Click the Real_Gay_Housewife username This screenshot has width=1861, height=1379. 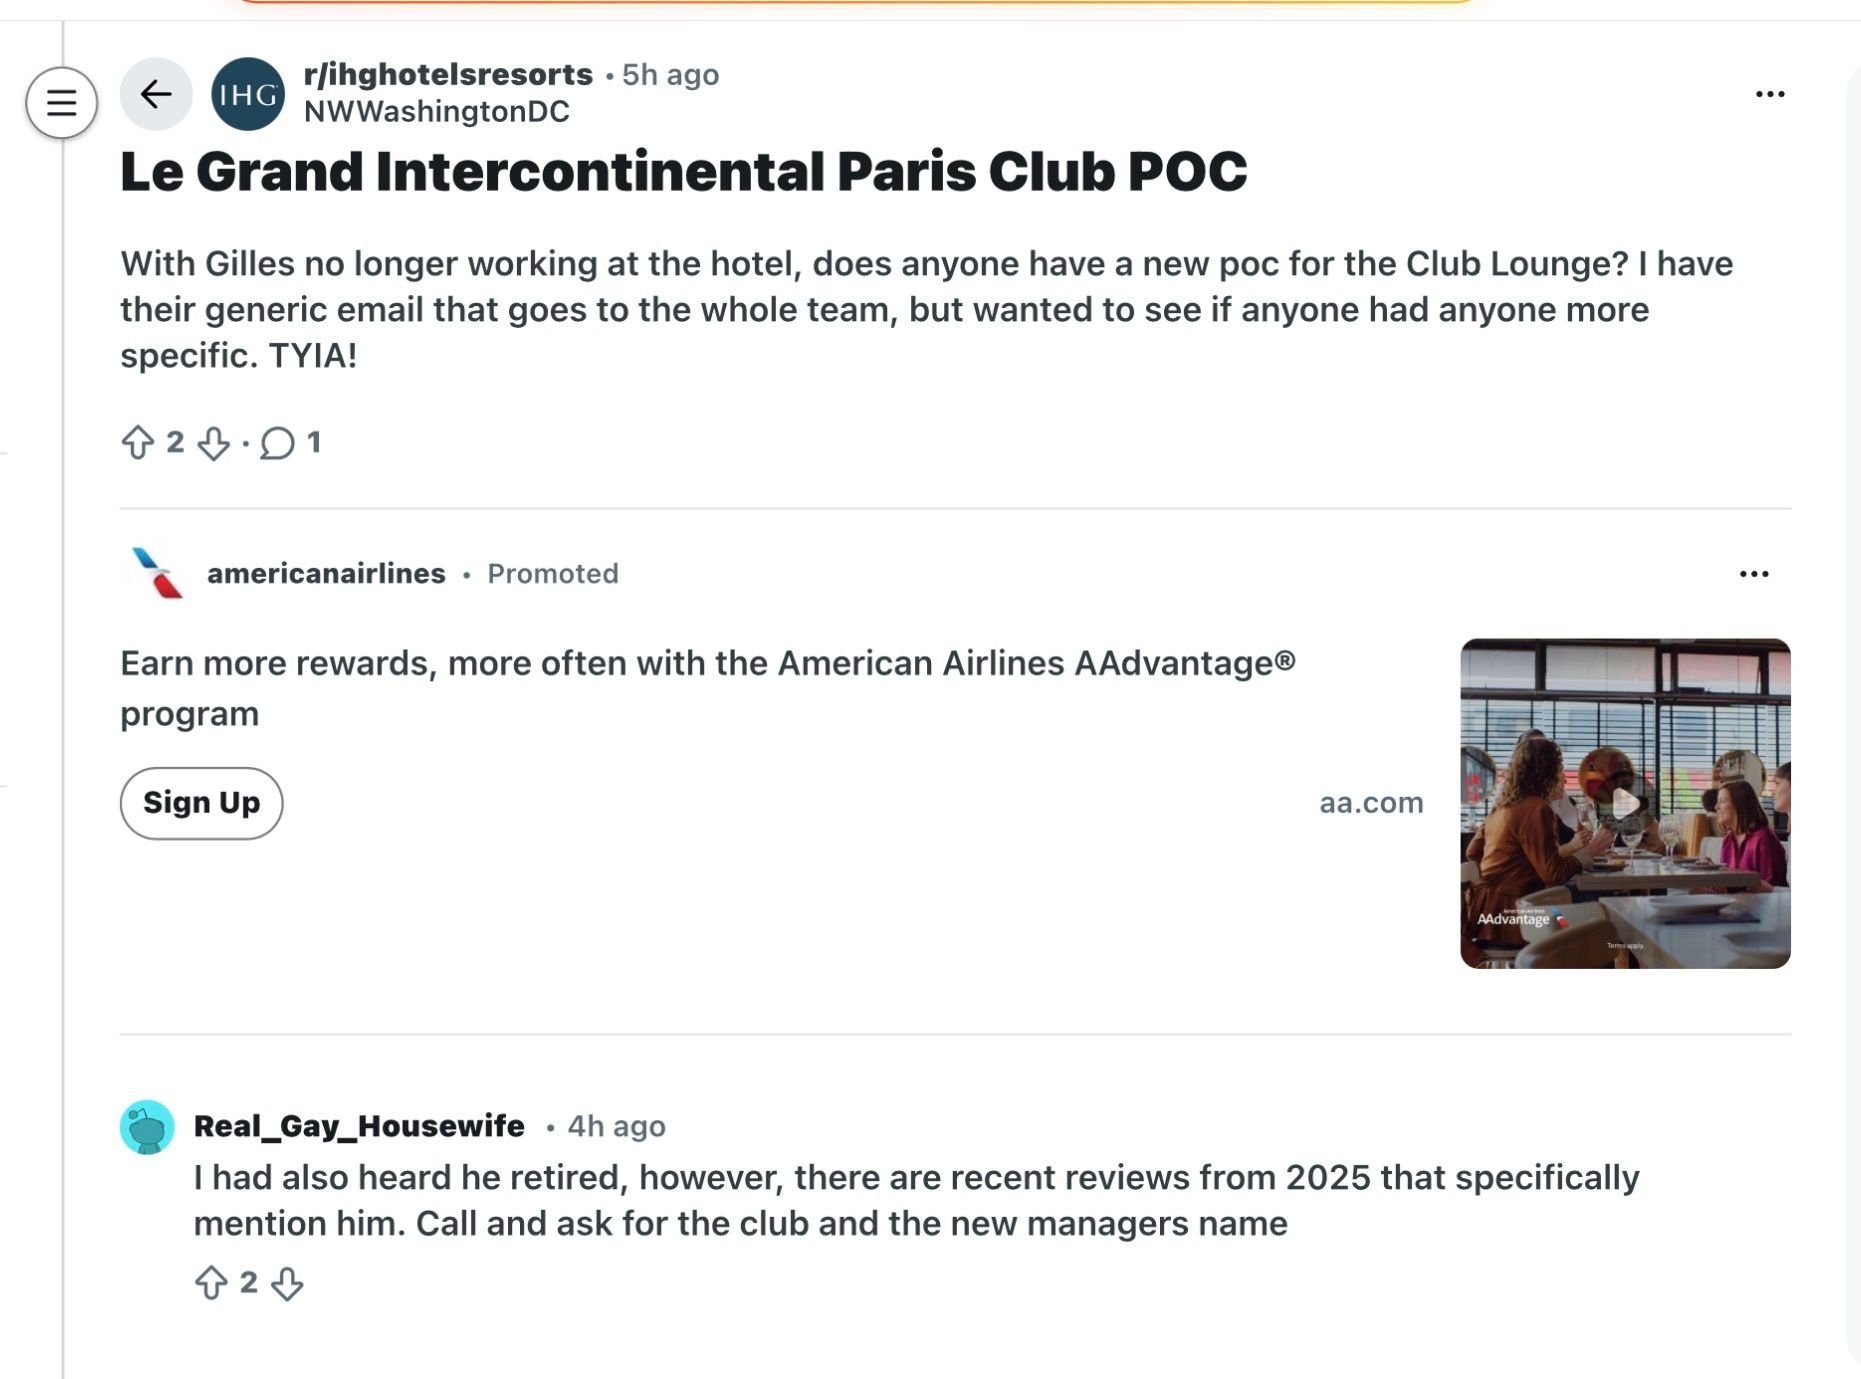pyautogui.click(x=359, y=1126)
